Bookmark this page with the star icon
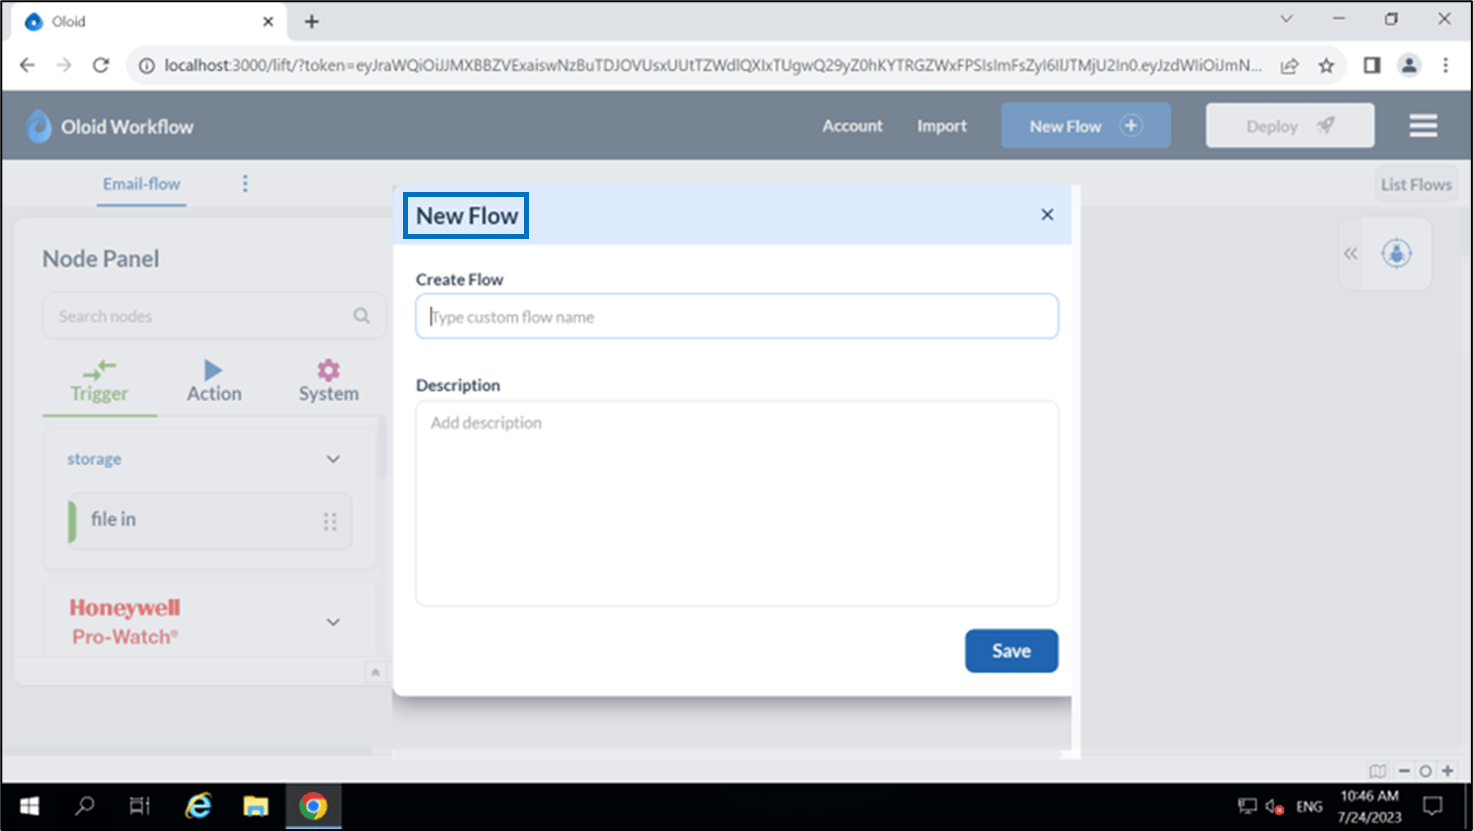 pos(1326,66)
